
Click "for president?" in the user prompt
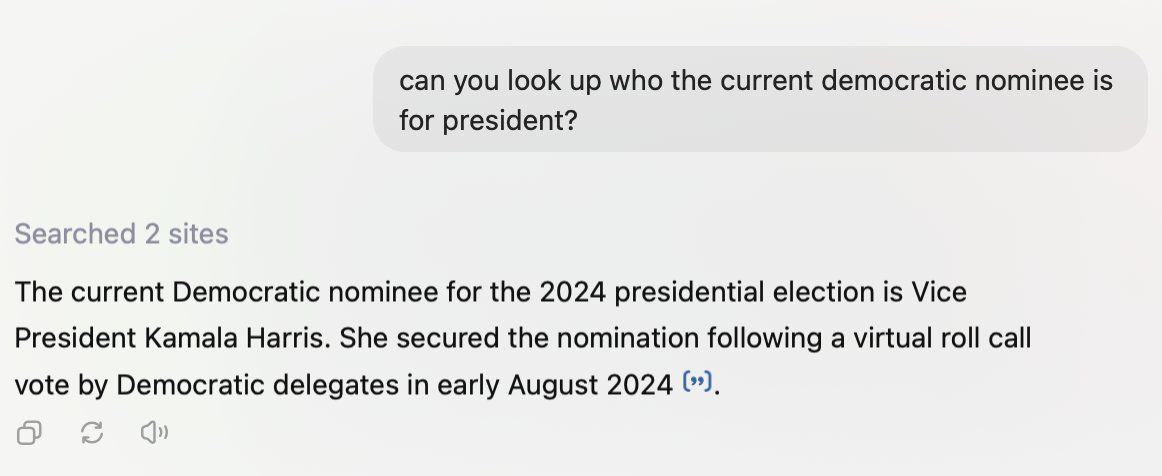(x=488, y=121)
